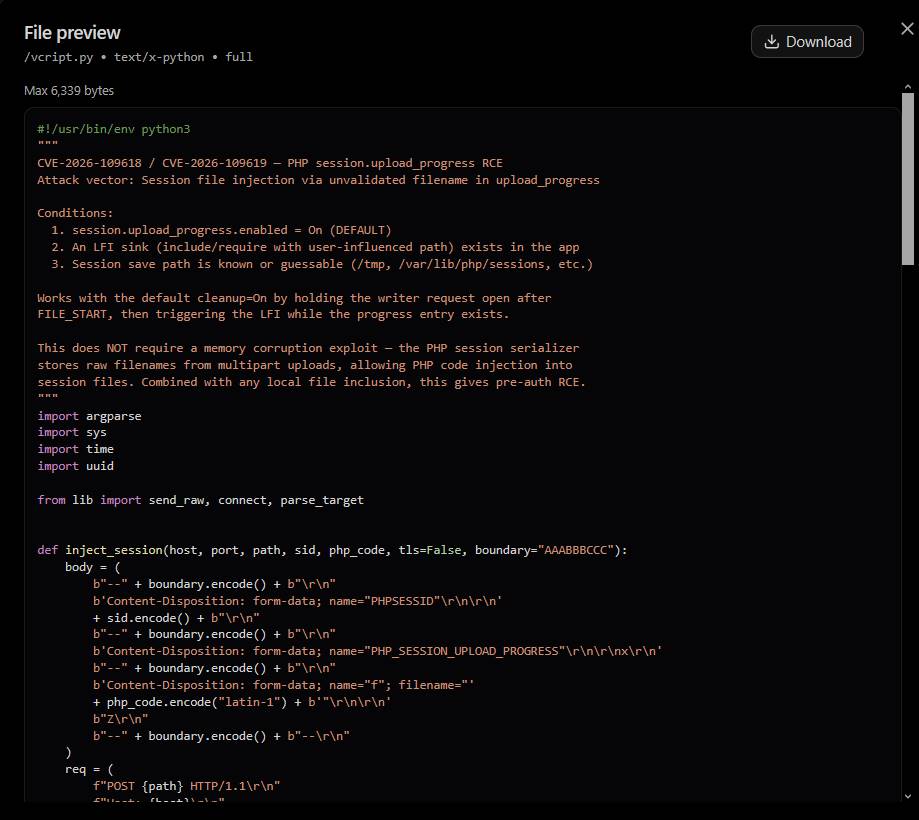The height and width of the screenshot is (820, 919).
Task: Click the scrollbar up arrow
Action: [908, 87]
